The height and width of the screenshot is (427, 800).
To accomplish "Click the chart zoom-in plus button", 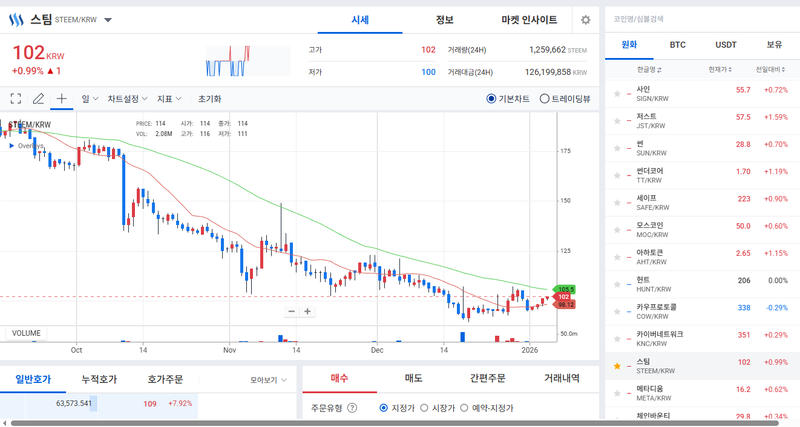I will pyautogui.click(x=308, y=311).
